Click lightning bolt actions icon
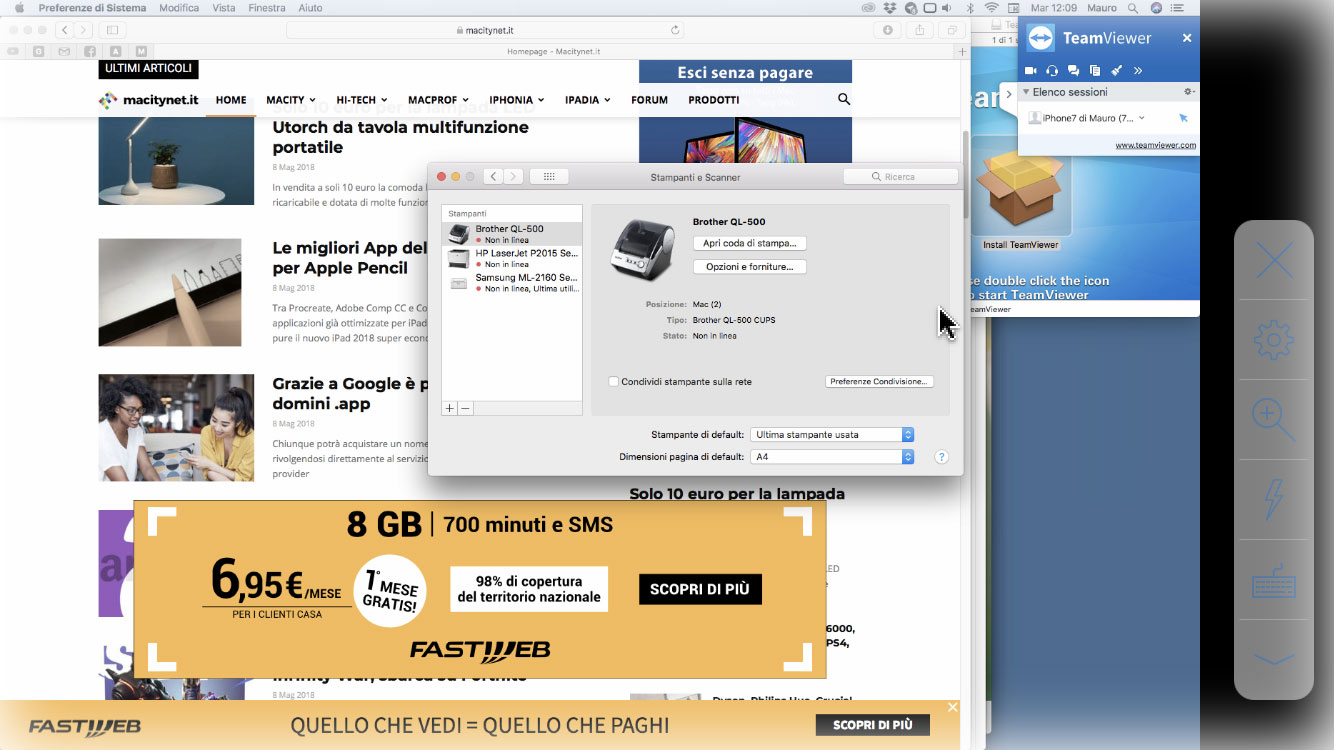This screenshot has width=1334, height=750. [1274, 499]
